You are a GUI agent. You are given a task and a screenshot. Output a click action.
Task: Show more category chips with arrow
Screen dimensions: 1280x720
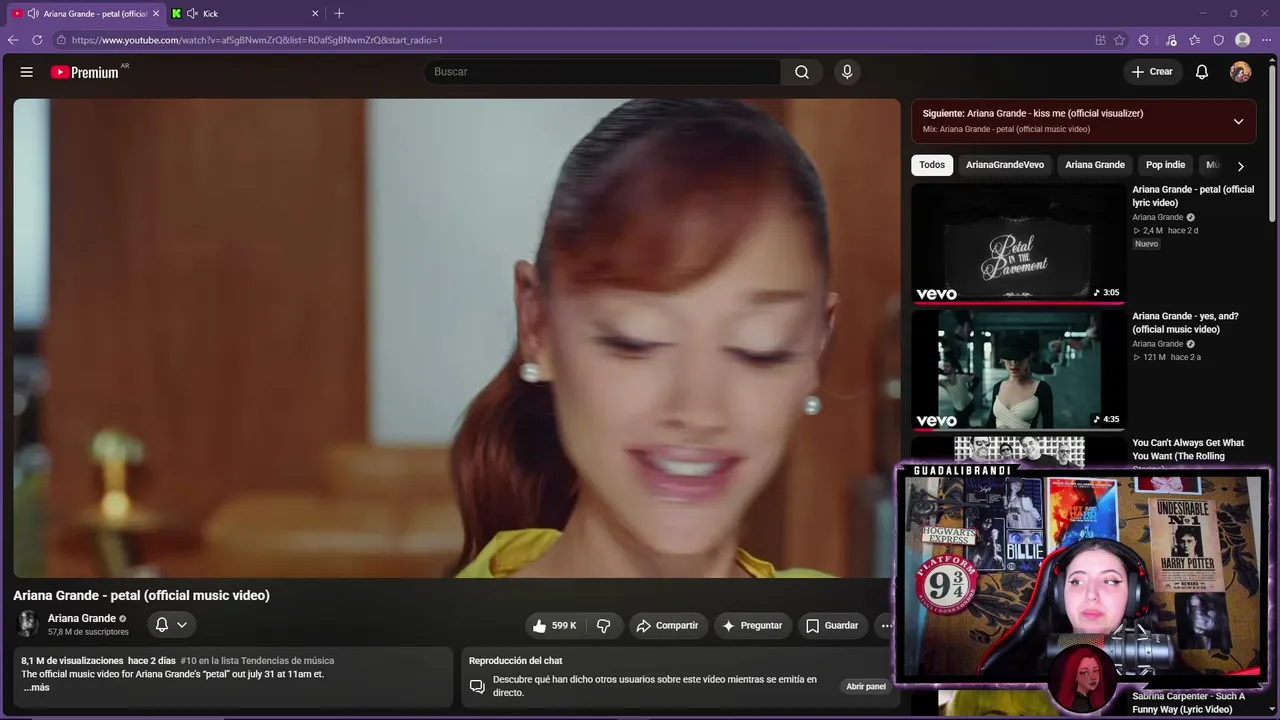tap(1240, 166)
